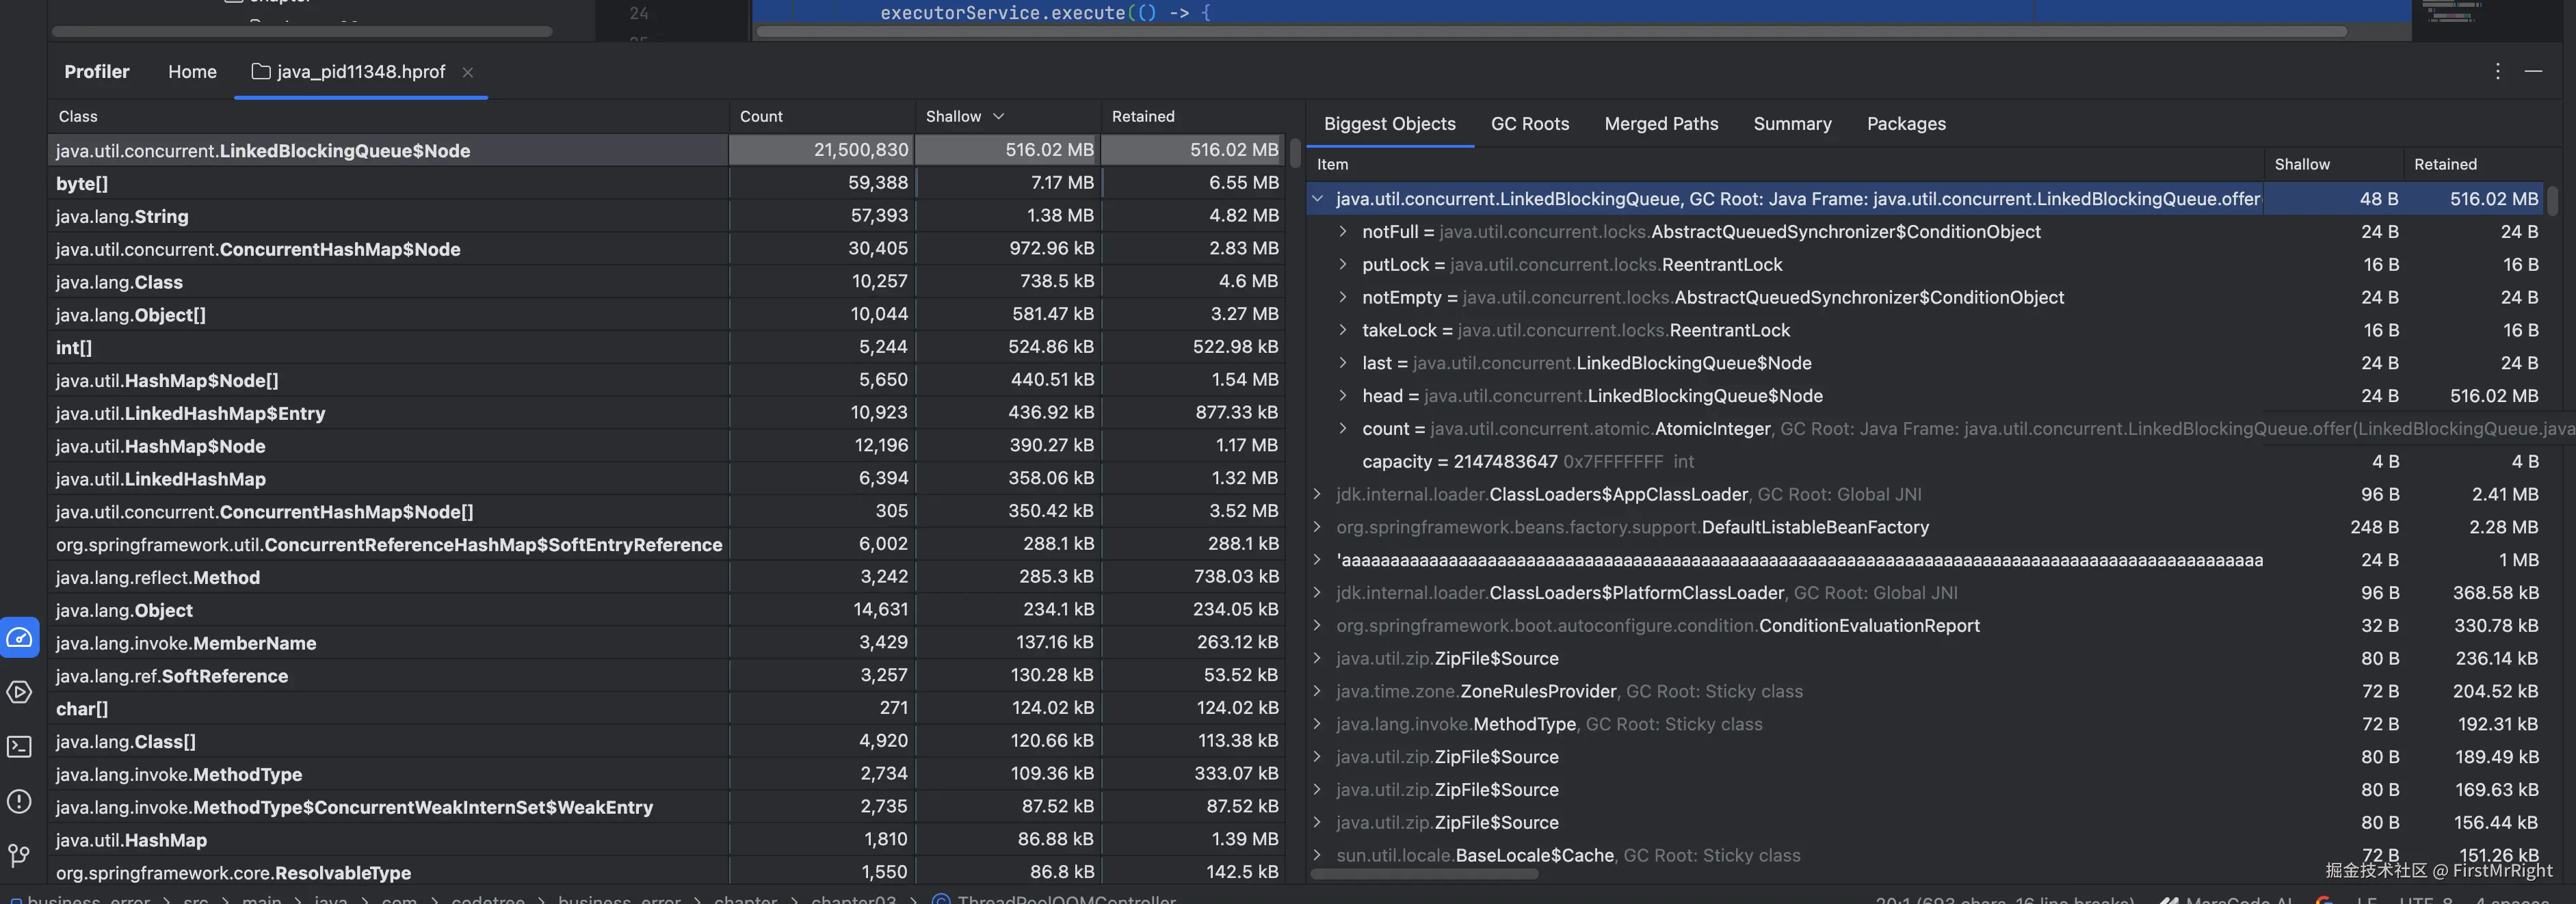Open the Problems tool window icon

click(20, 801)
